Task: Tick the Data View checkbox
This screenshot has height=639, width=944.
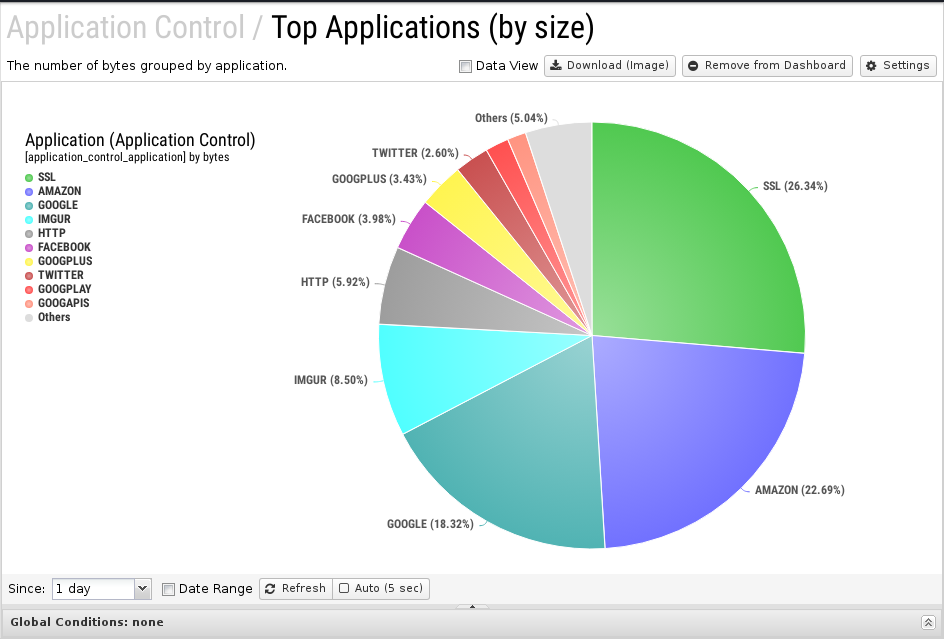Action: pos(465,66)
